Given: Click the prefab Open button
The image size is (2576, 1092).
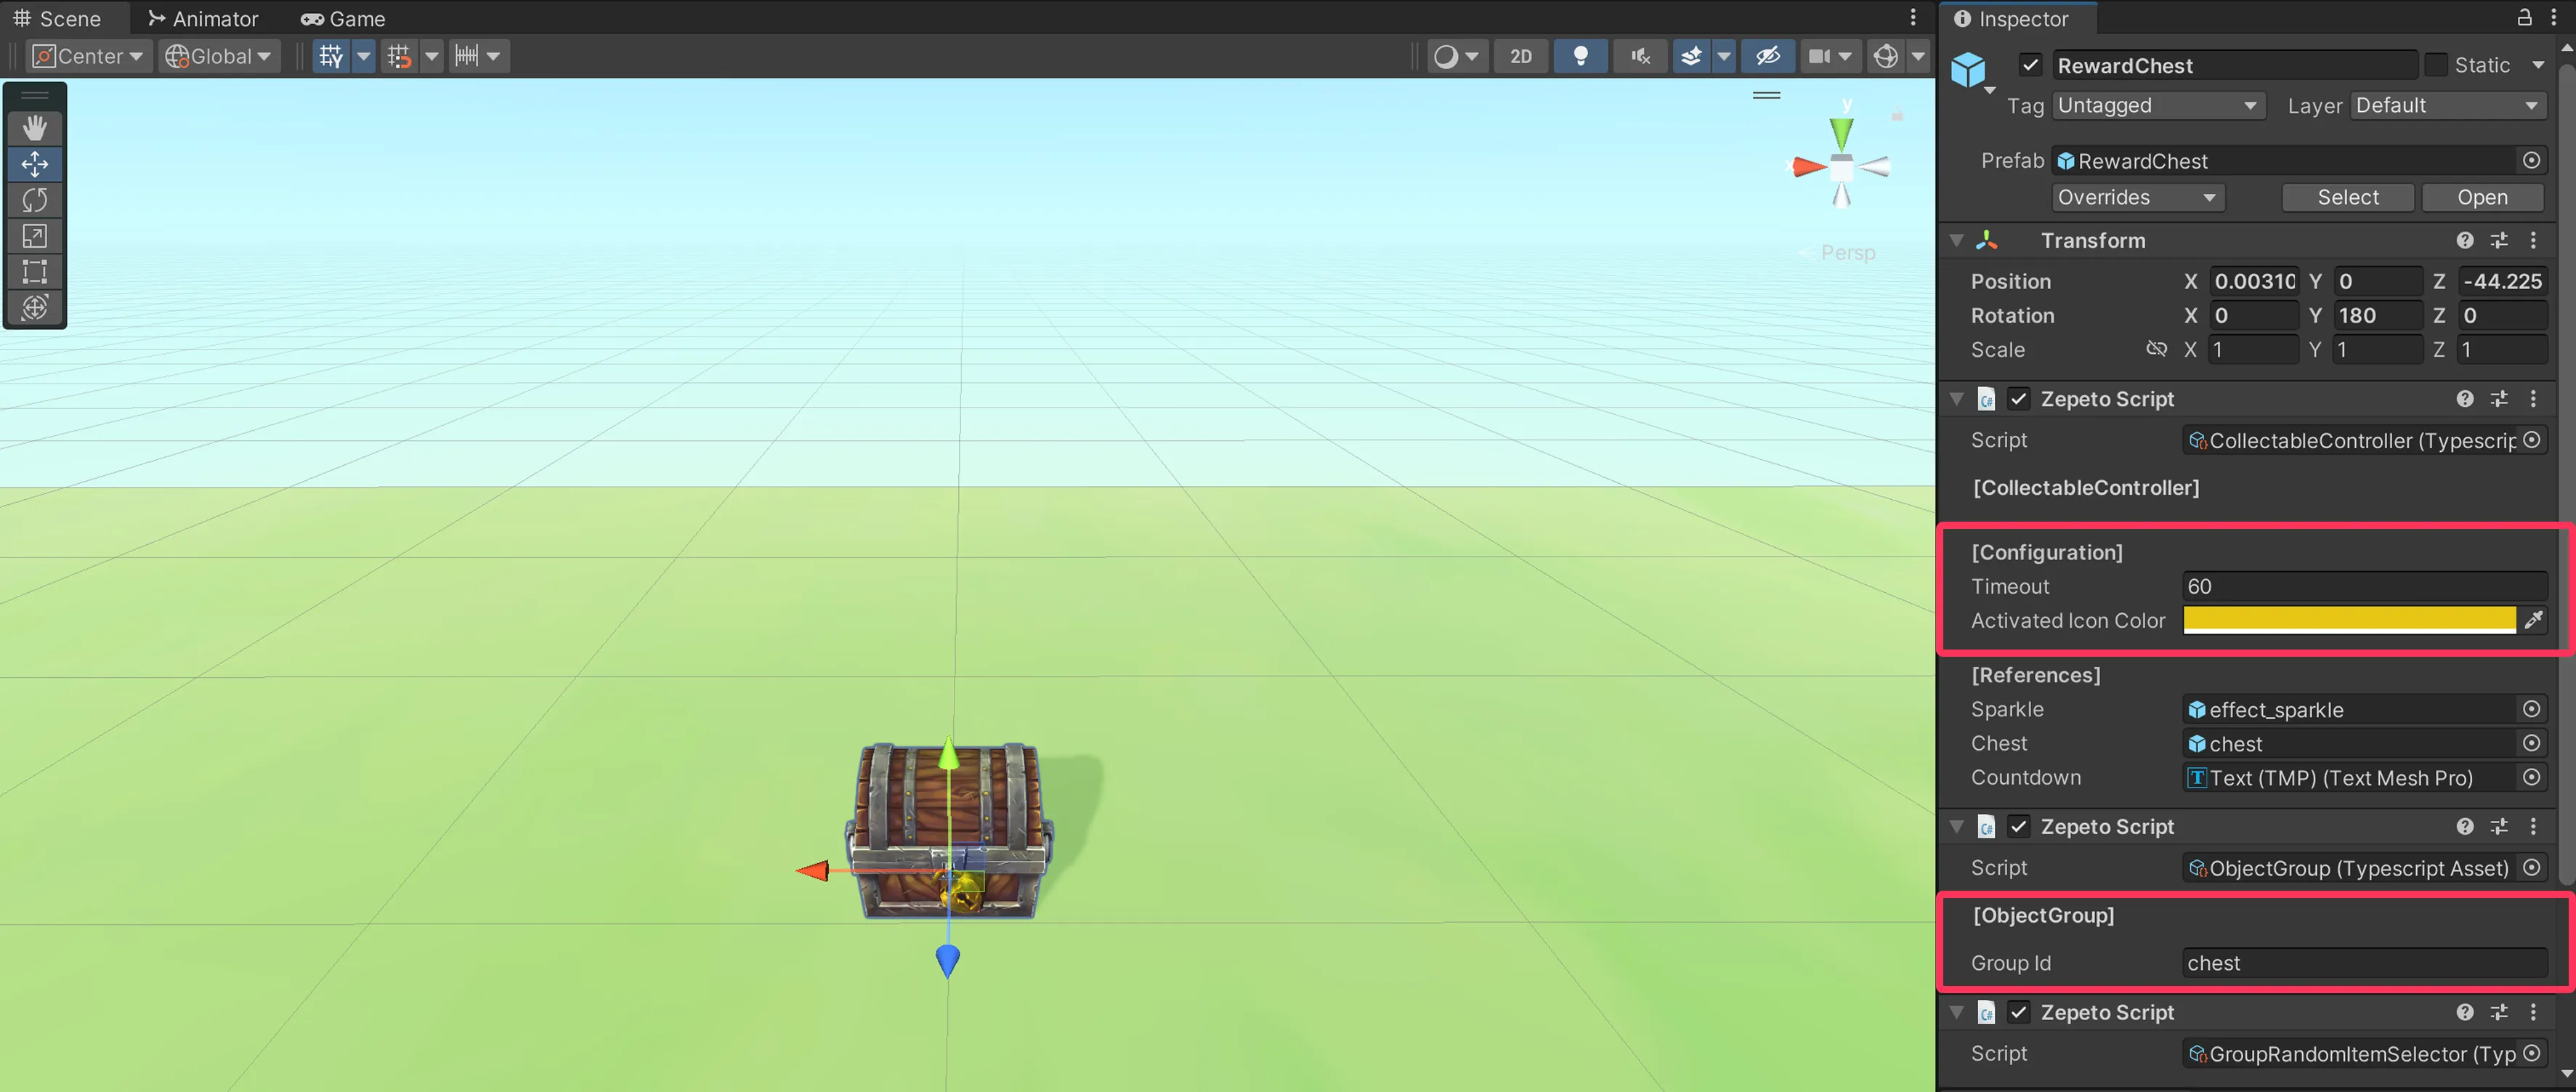Looking at the screenshot, I should (2483, 197).
